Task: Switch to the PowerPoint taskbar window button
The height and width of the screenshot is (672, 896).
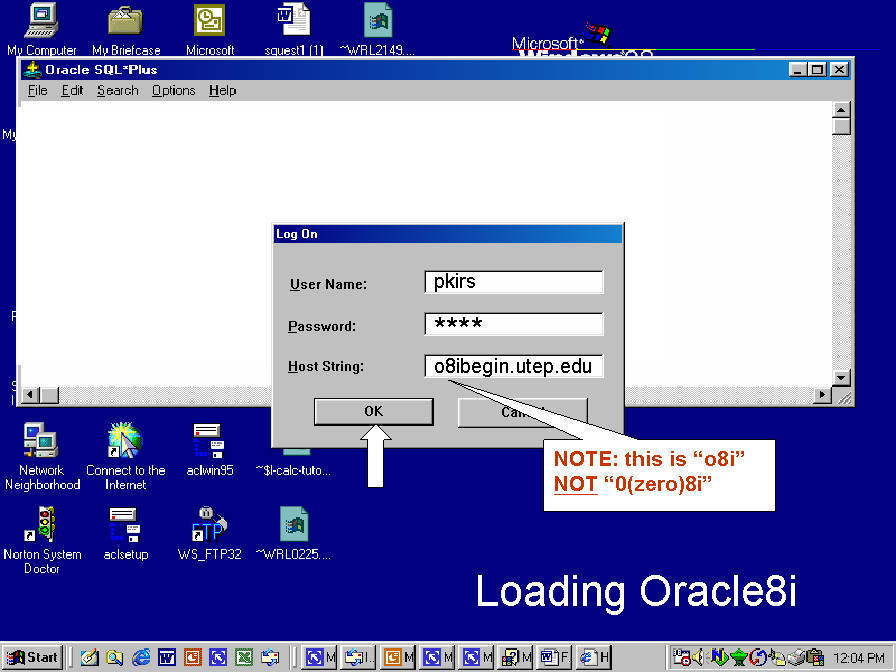Action: point(396,657)
